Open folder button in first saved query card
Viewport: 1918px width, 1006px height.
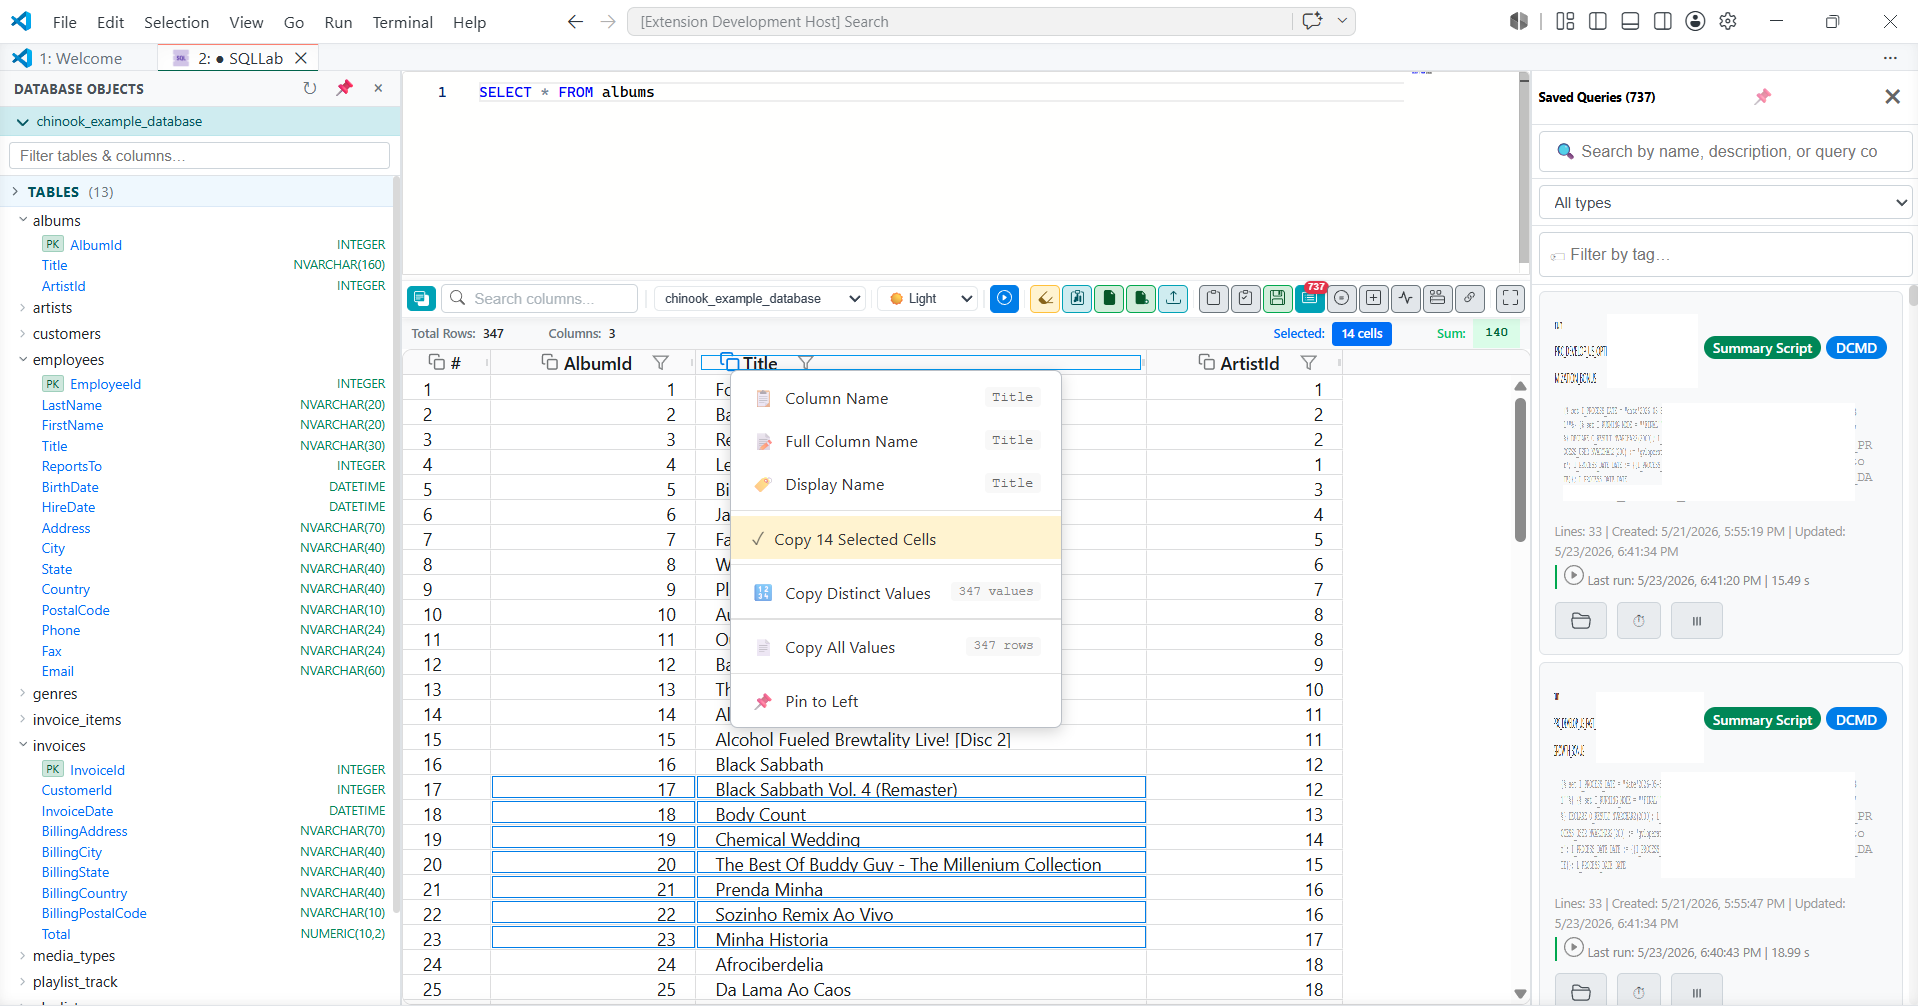(1581, 621)
